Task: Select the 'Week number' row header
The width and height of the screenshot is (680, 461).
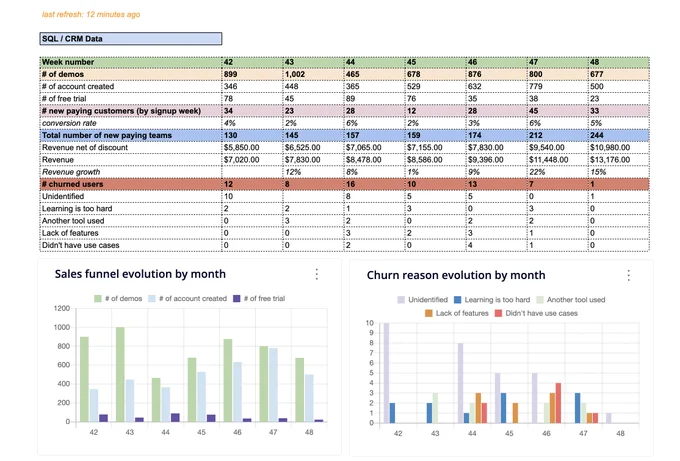Action: pyautogui.click(x=131, y=62)
